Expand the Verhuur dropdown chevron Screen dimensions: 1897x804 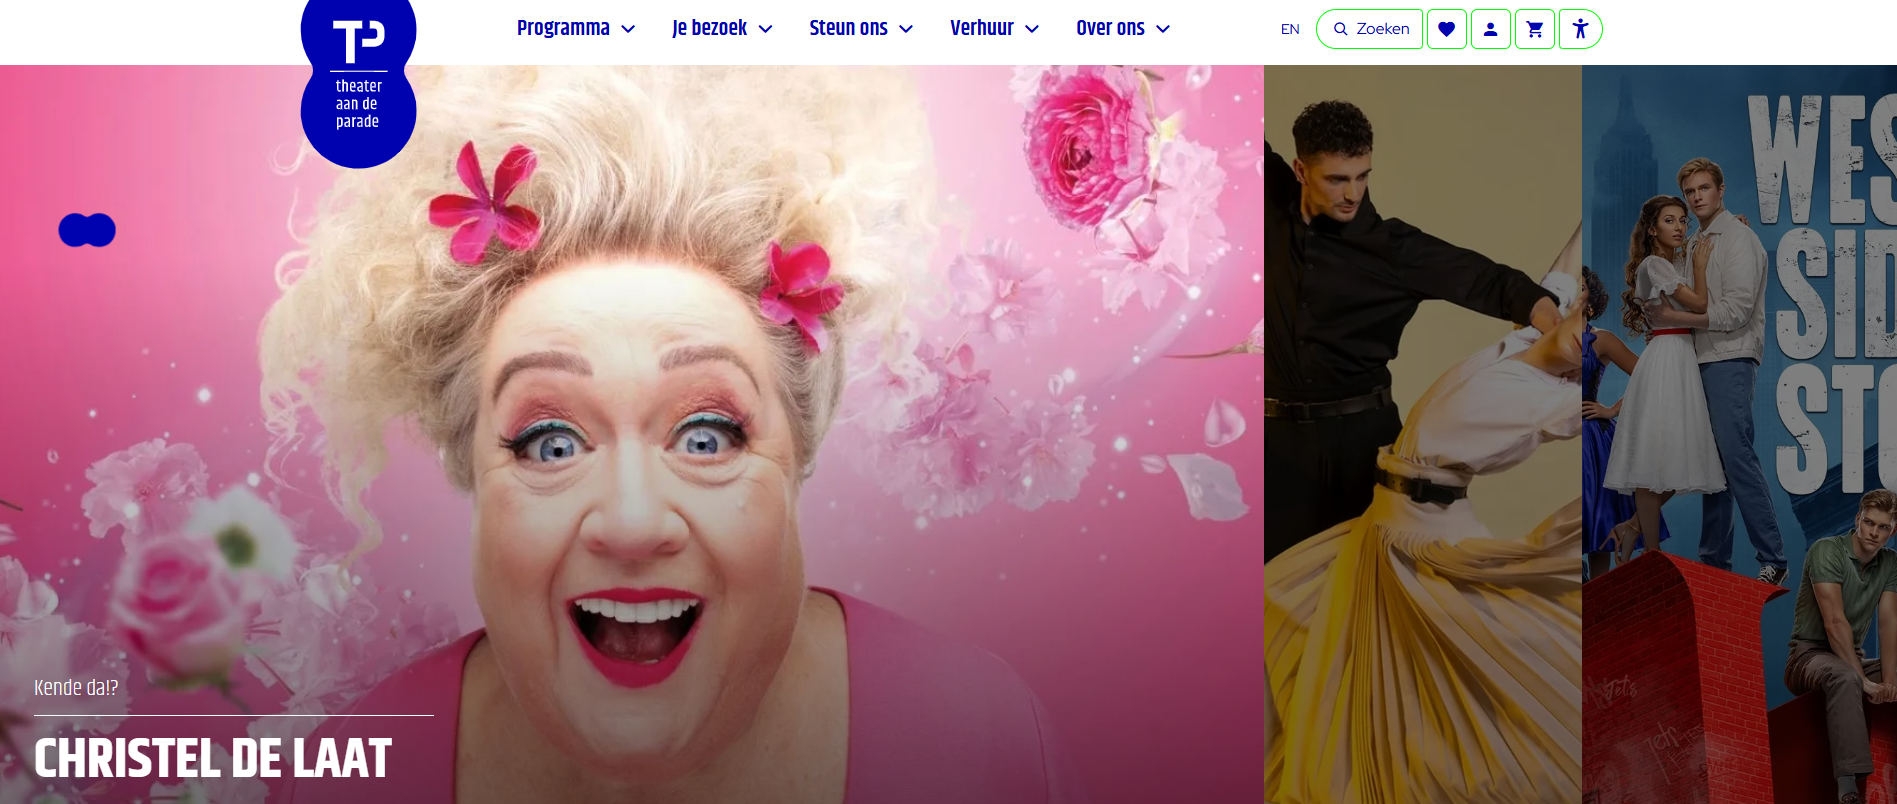coord(1032,29)
